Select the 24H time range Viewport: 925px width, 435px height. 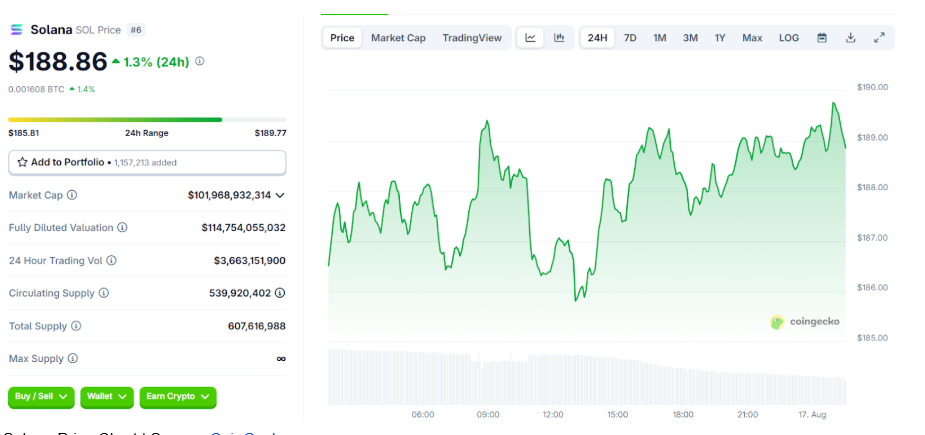[597, 38]
